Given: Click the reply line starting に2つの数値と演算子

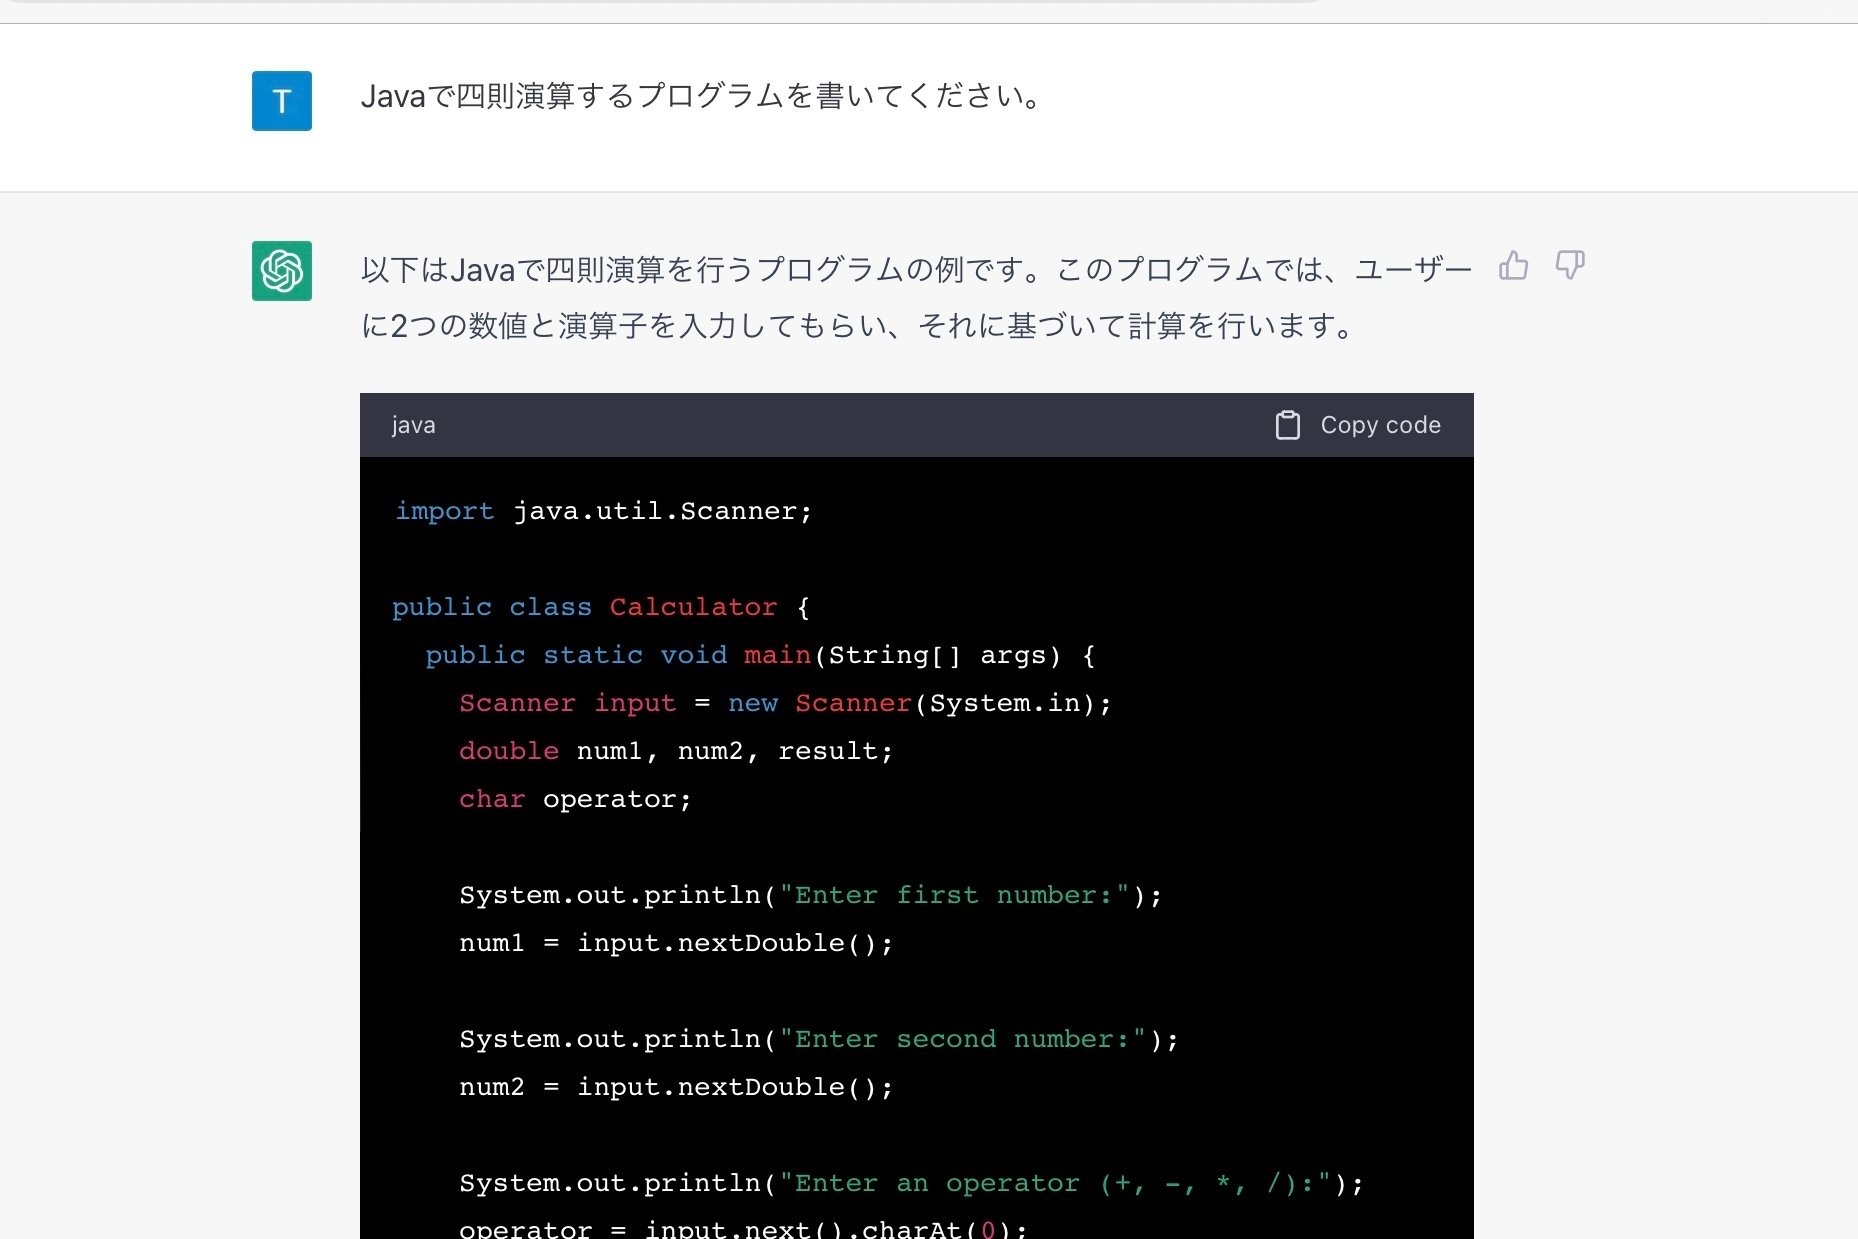Looking at the screenshot, I should click(x=858, y=326).
